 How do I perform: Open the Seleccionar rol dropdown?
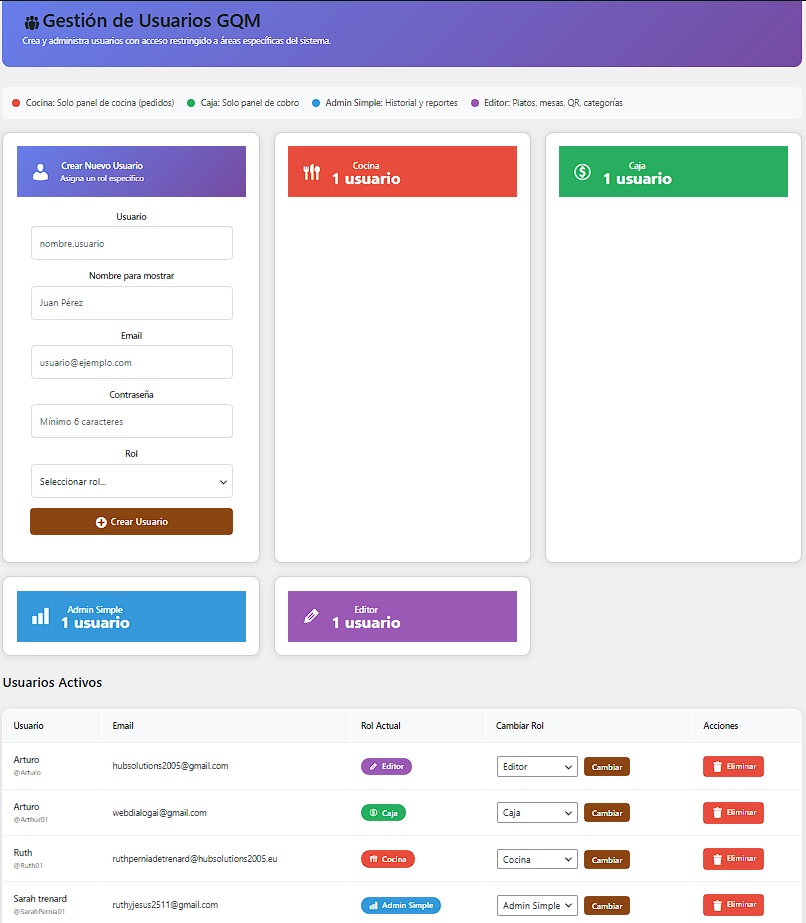[131, 481]
